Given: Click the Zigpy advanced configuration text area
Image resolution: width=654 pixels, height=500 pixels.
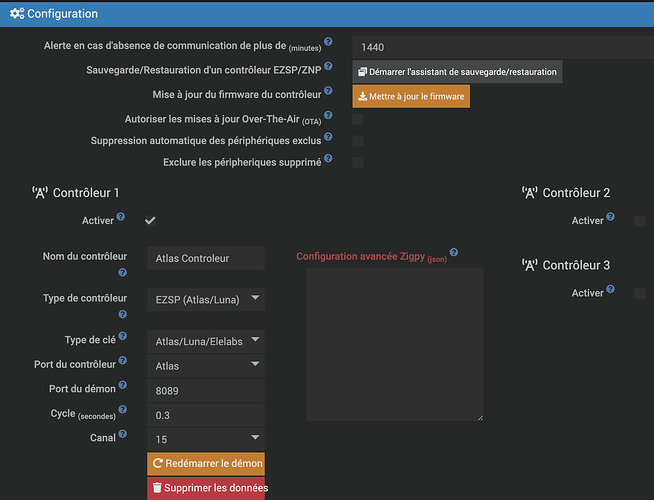Looking at the screenshot, I should (x=394, y=344).
